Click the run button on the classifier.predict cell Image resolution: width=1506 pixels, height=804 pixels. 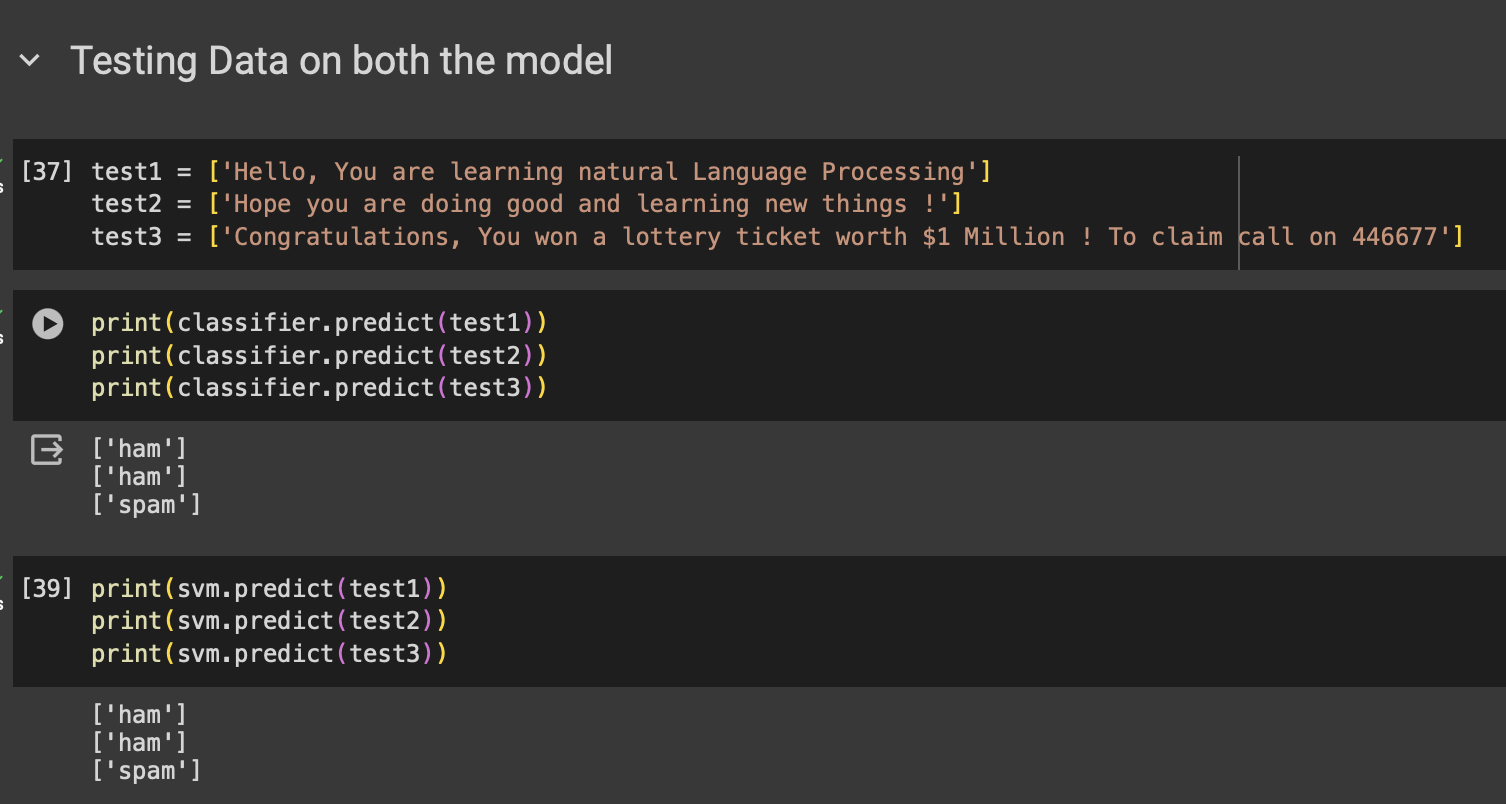(x=47, y=325)
